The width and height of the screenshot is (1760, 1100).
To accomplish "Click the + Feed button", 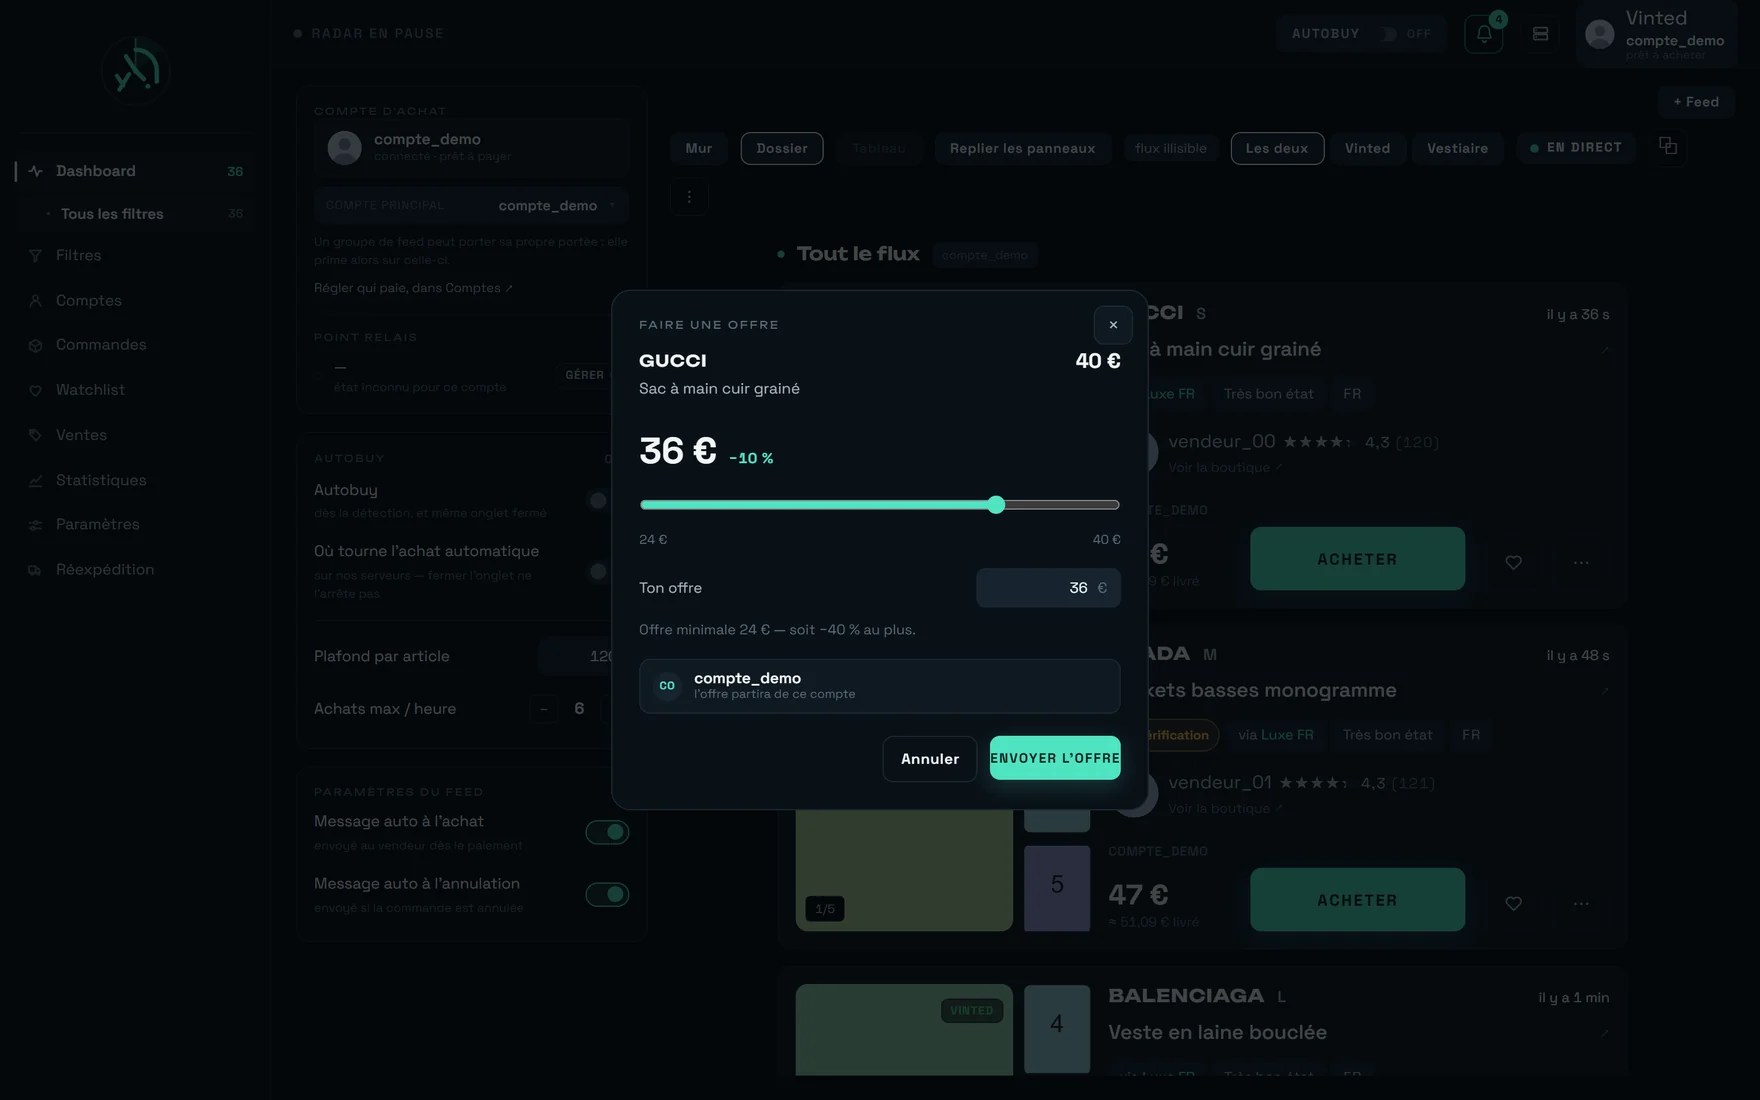I will tap(1696, 102).
